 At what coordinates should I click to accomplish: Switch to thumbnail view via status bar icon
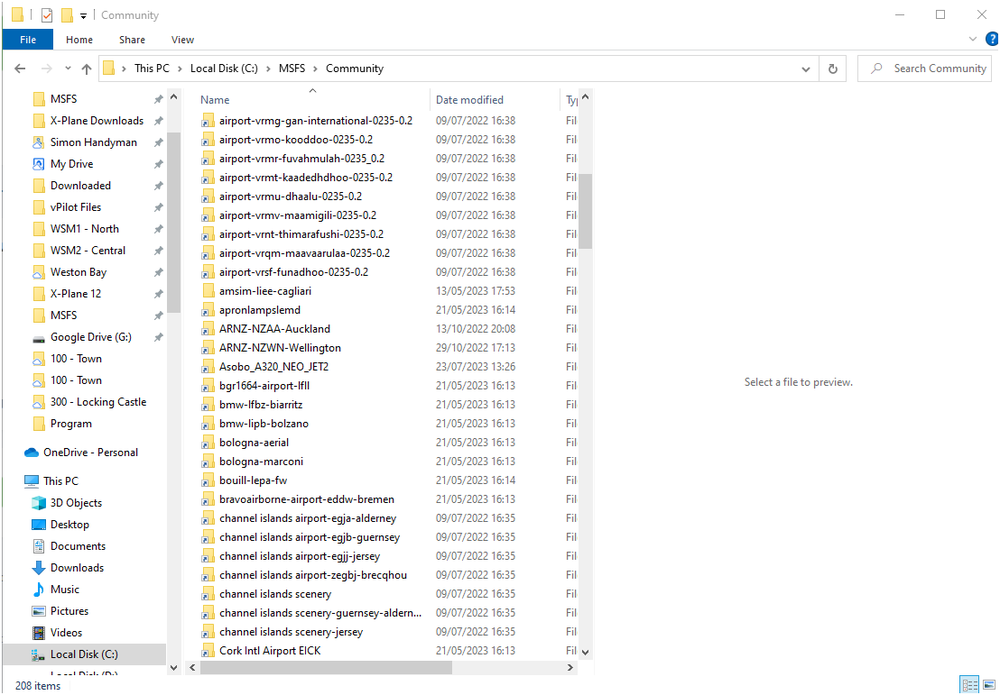pyautogui.click(x=989, y=684)
